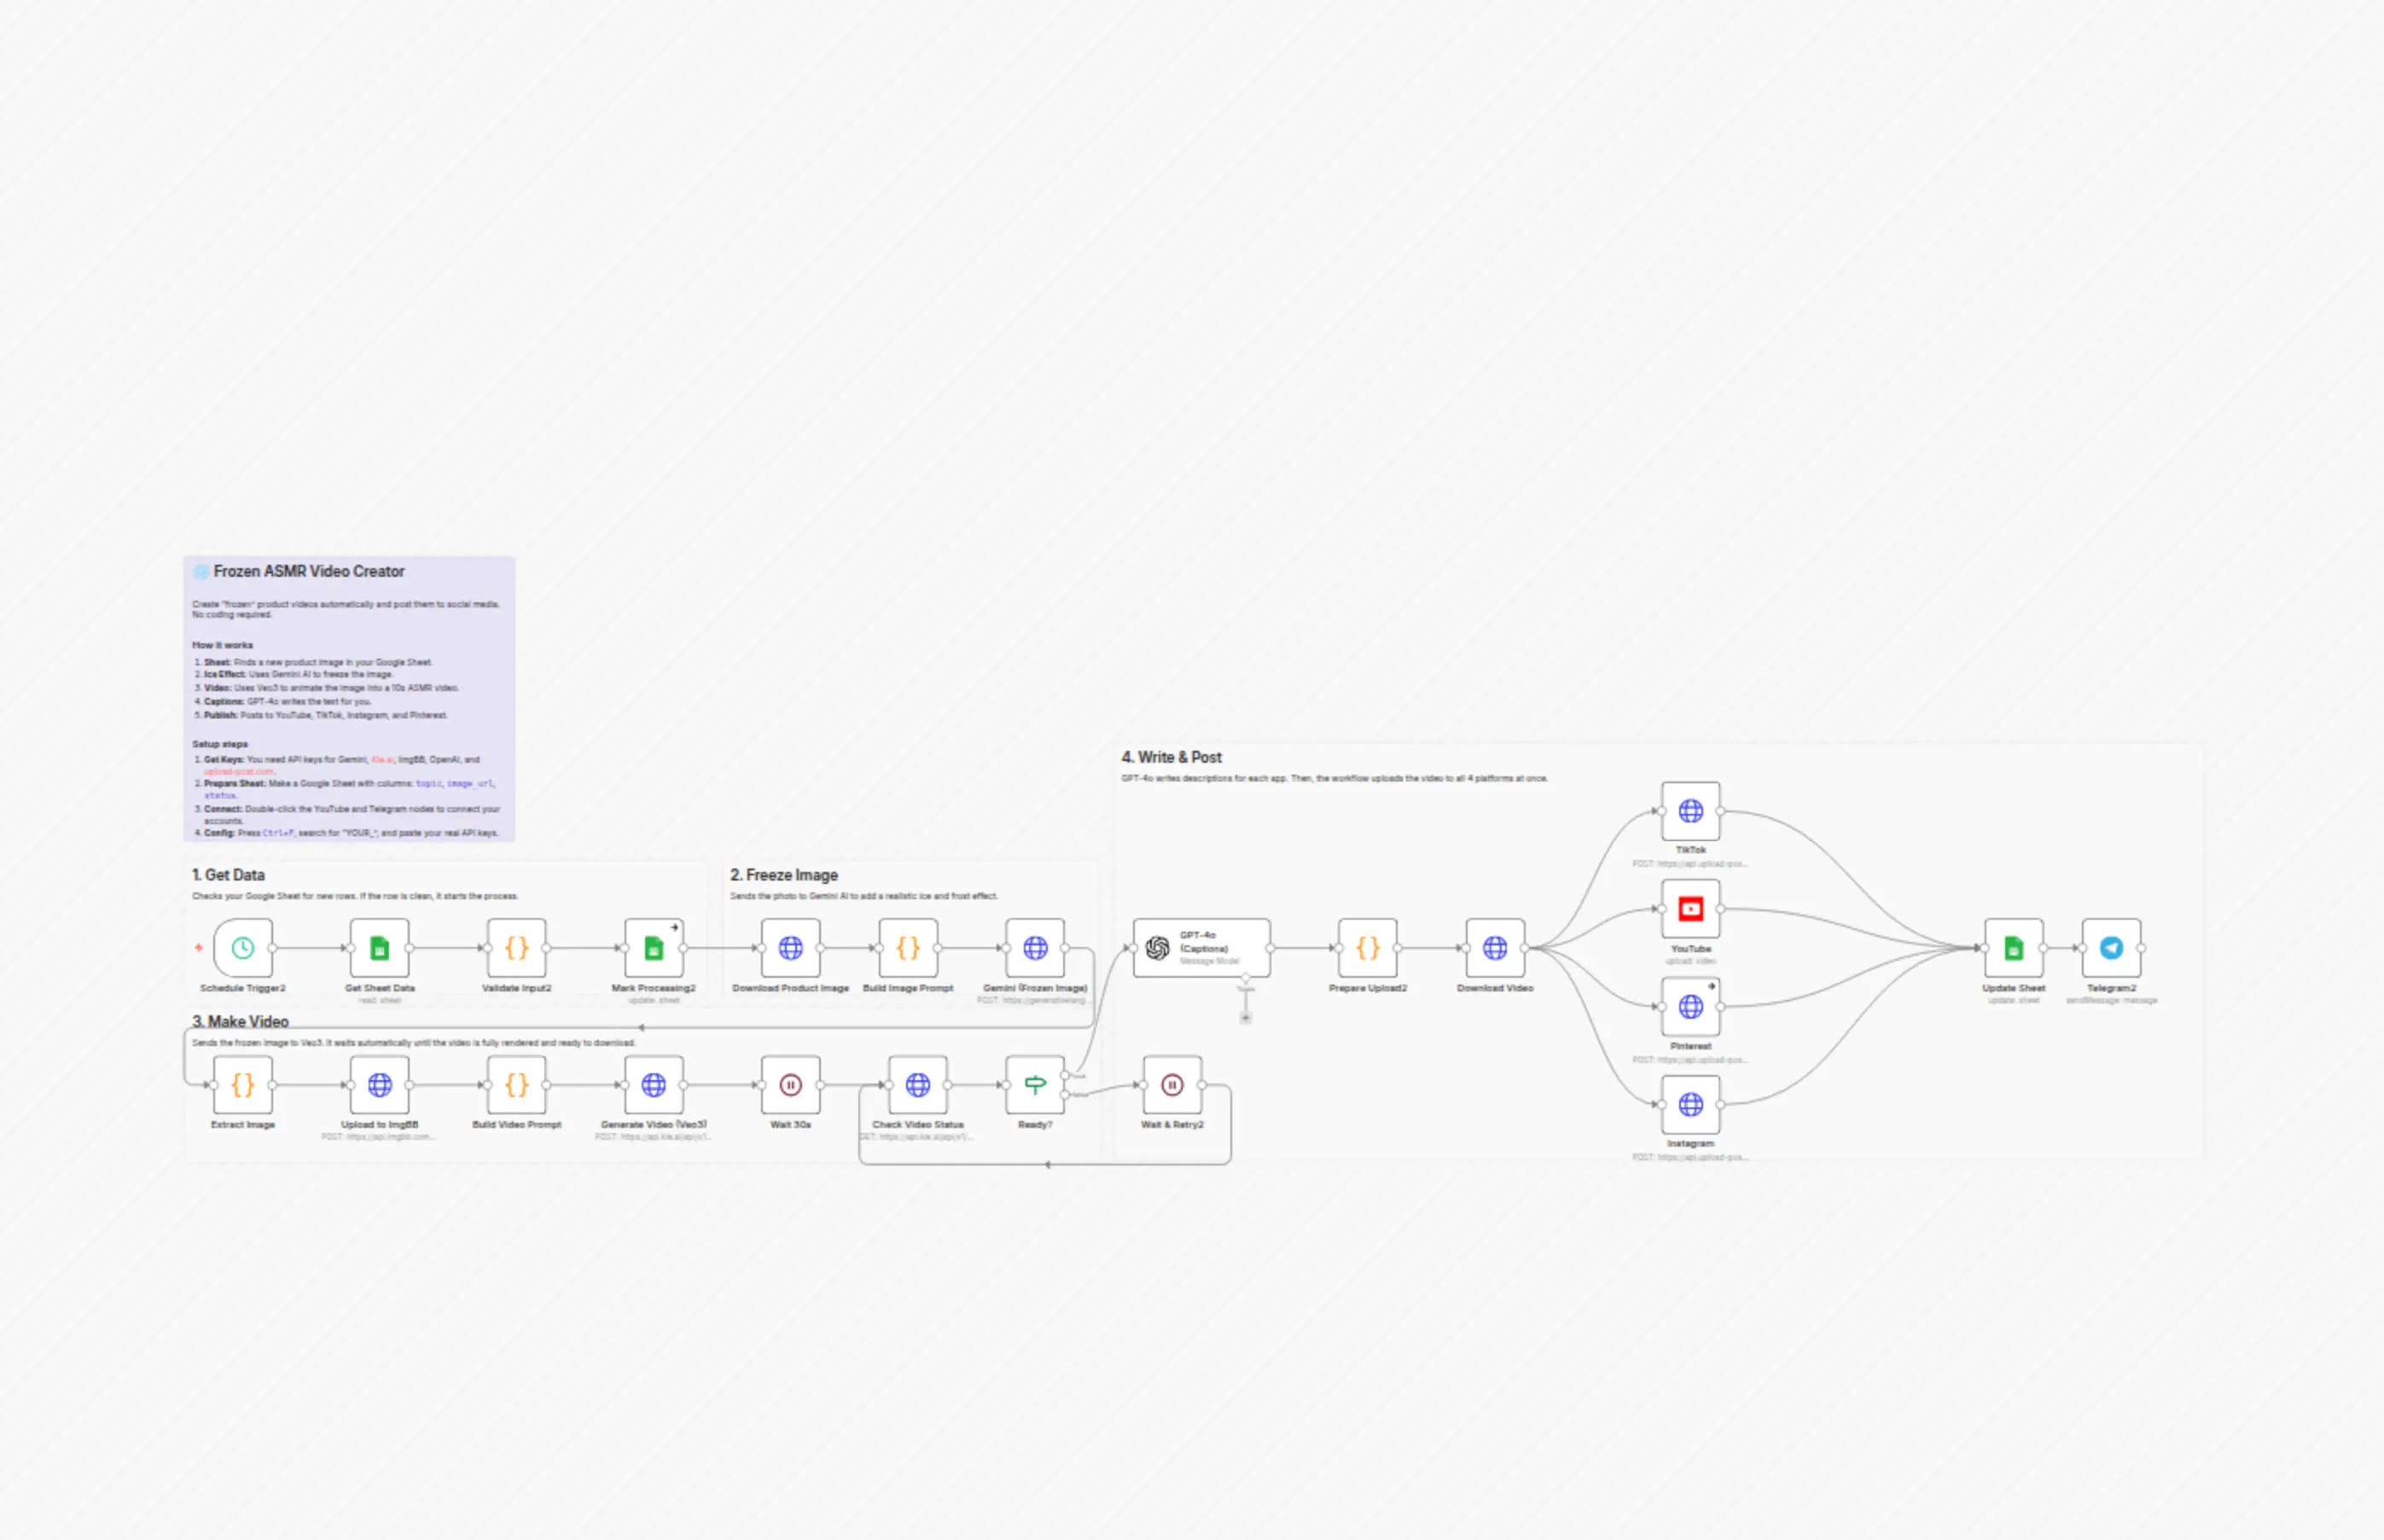Select the Schedule Trigger2 clock node
This screenshot has height=1540, width=2384.
coord(243,948)
